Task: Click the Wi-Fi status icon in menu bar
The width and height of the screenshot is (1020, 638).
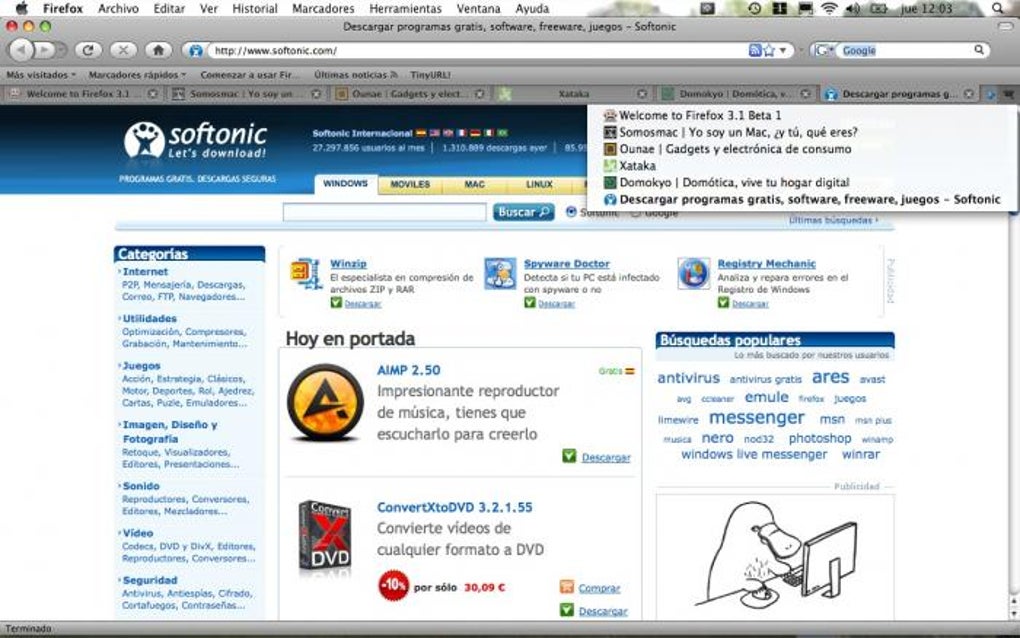Action: 829,8
